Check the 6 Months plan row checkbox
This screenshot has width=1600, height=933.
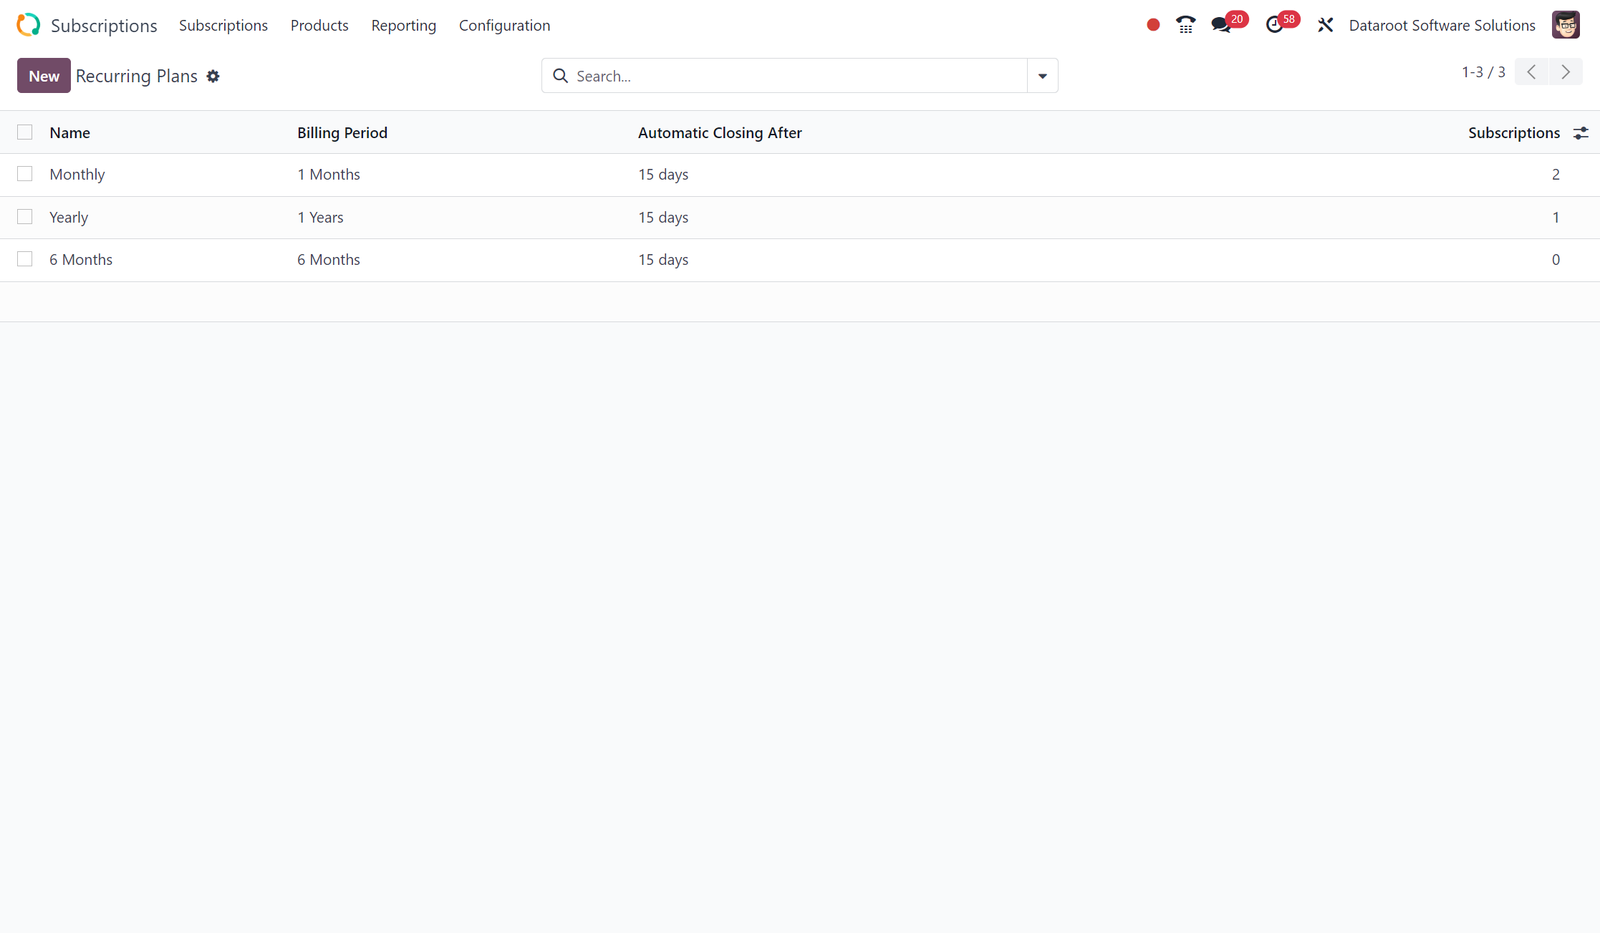pos(25,259)
